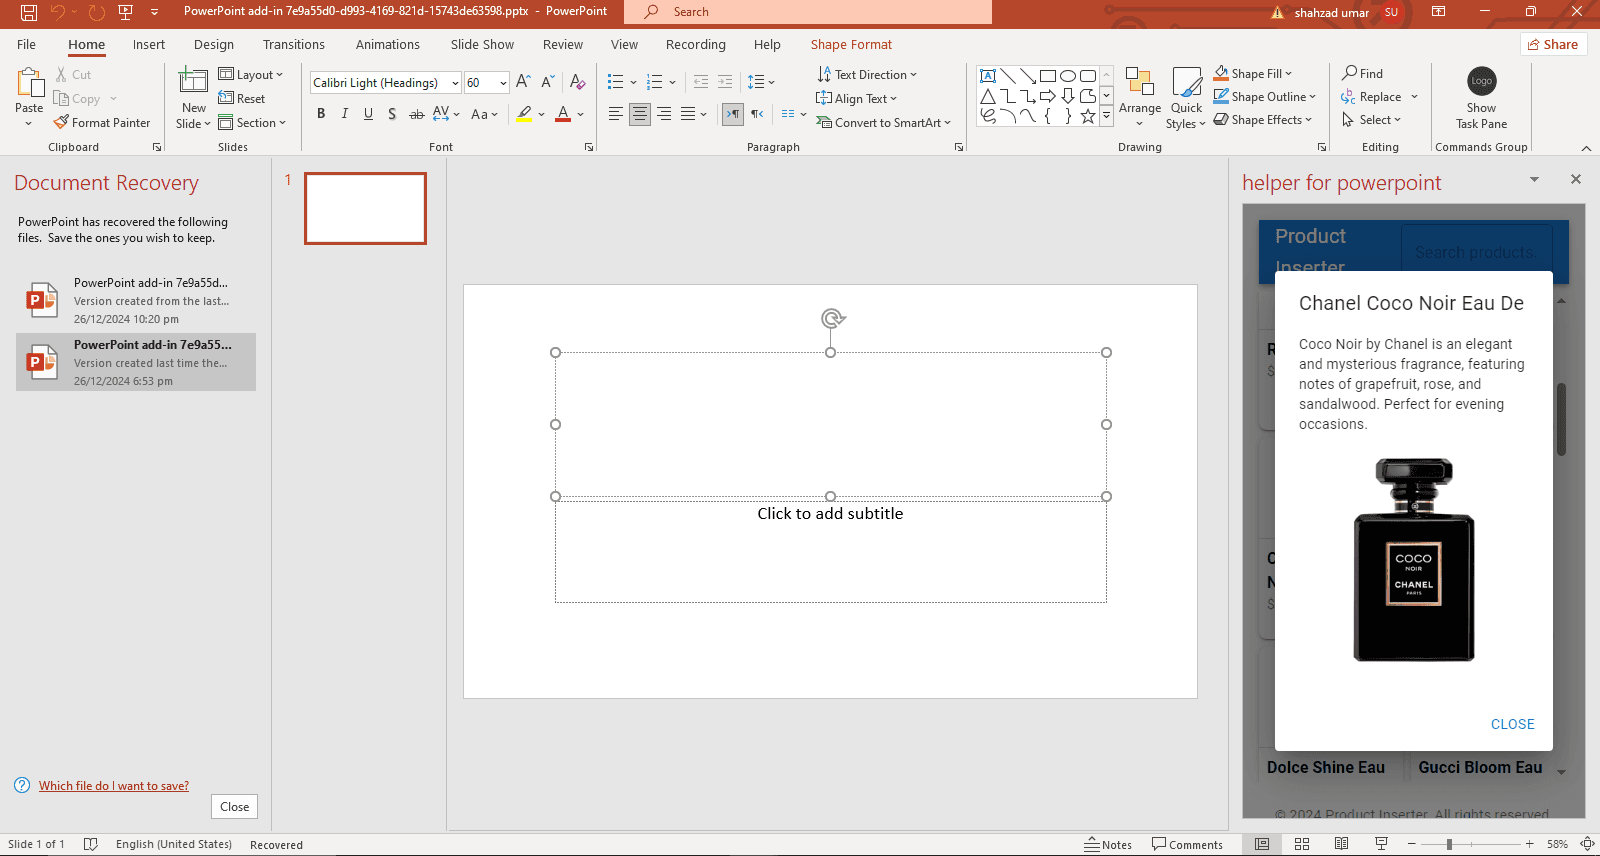Click the Undo arrow icon

point(58,12)
